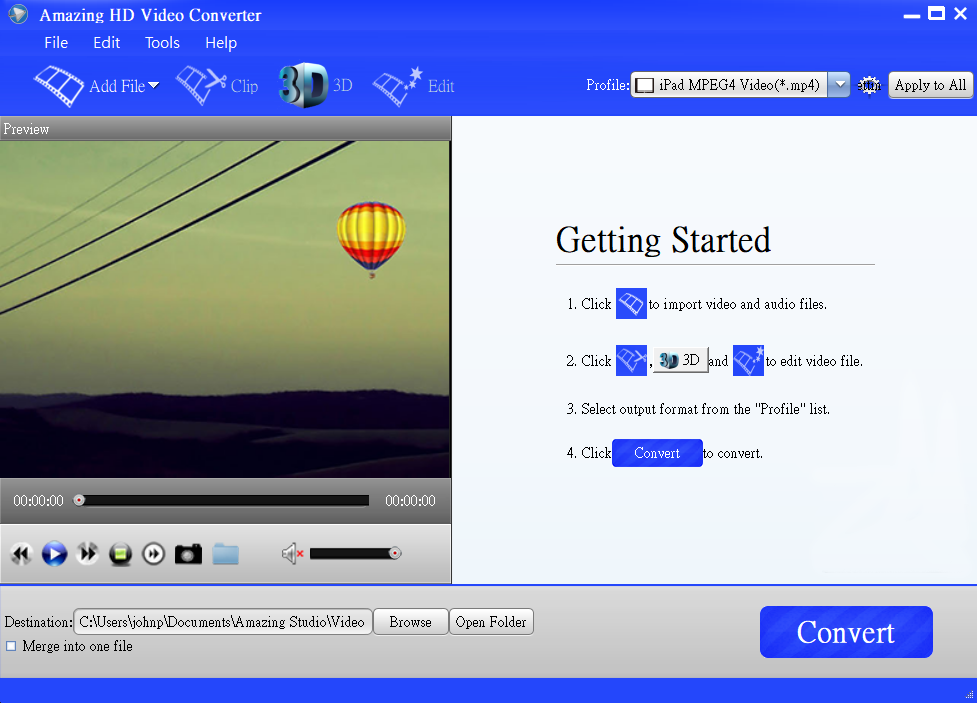Screen dimensions: 977x703
Task: Adjust the volume slider
Action: (x=355, y=553)
